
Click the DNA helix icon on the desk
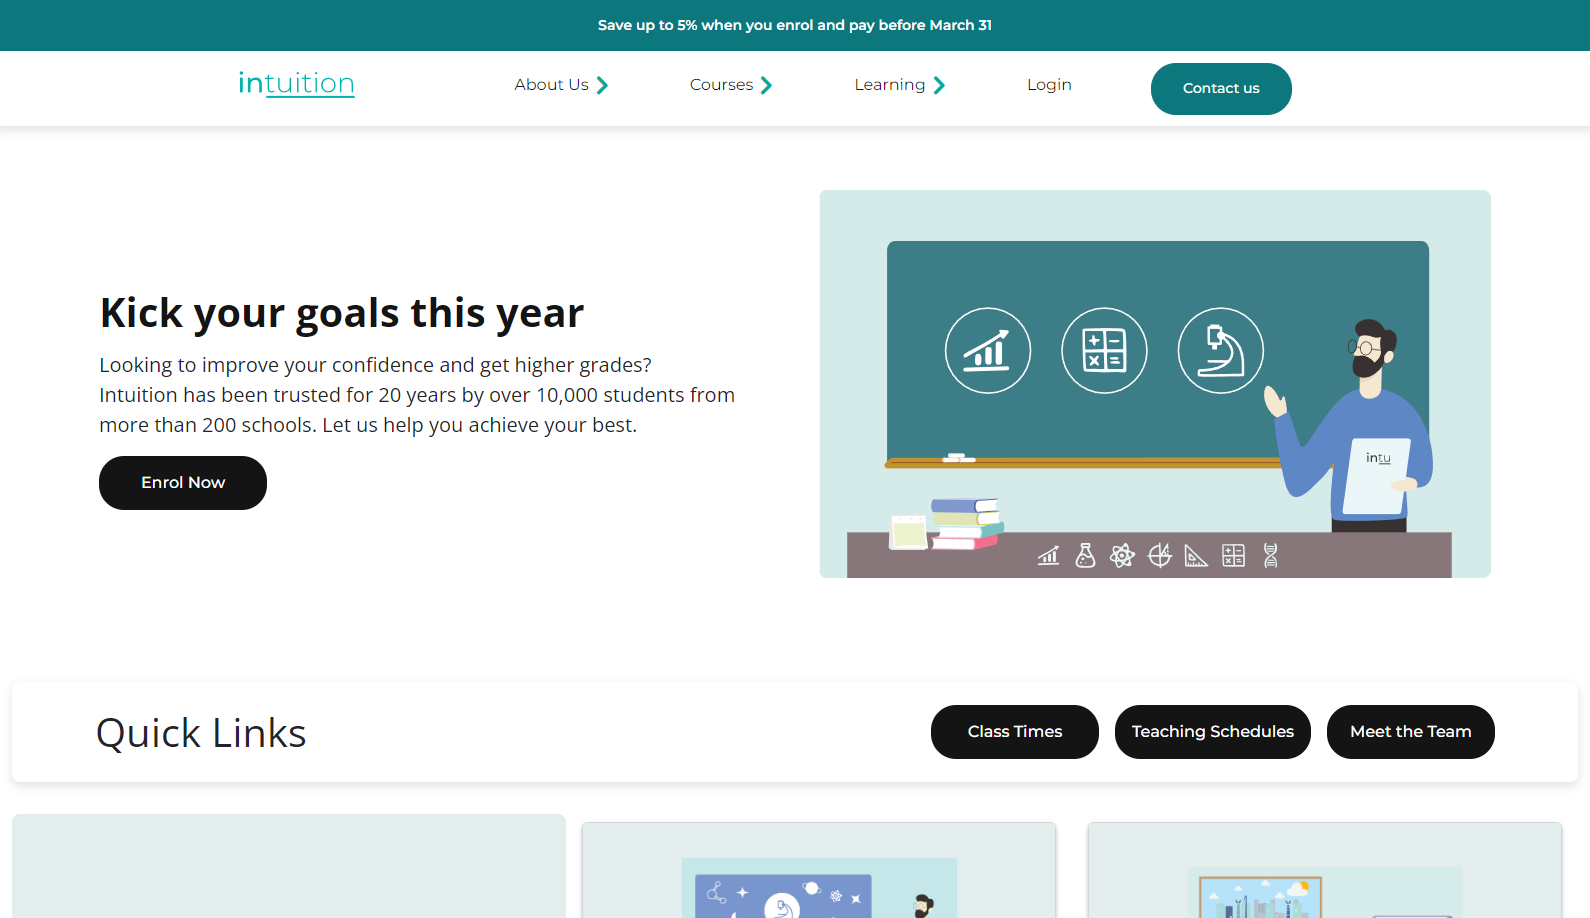click(x=1270, y=555)
